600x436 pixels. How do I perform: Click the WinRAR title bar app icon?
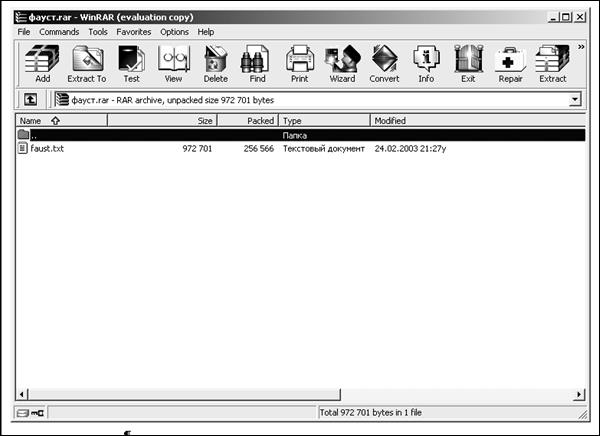[21, 17]
